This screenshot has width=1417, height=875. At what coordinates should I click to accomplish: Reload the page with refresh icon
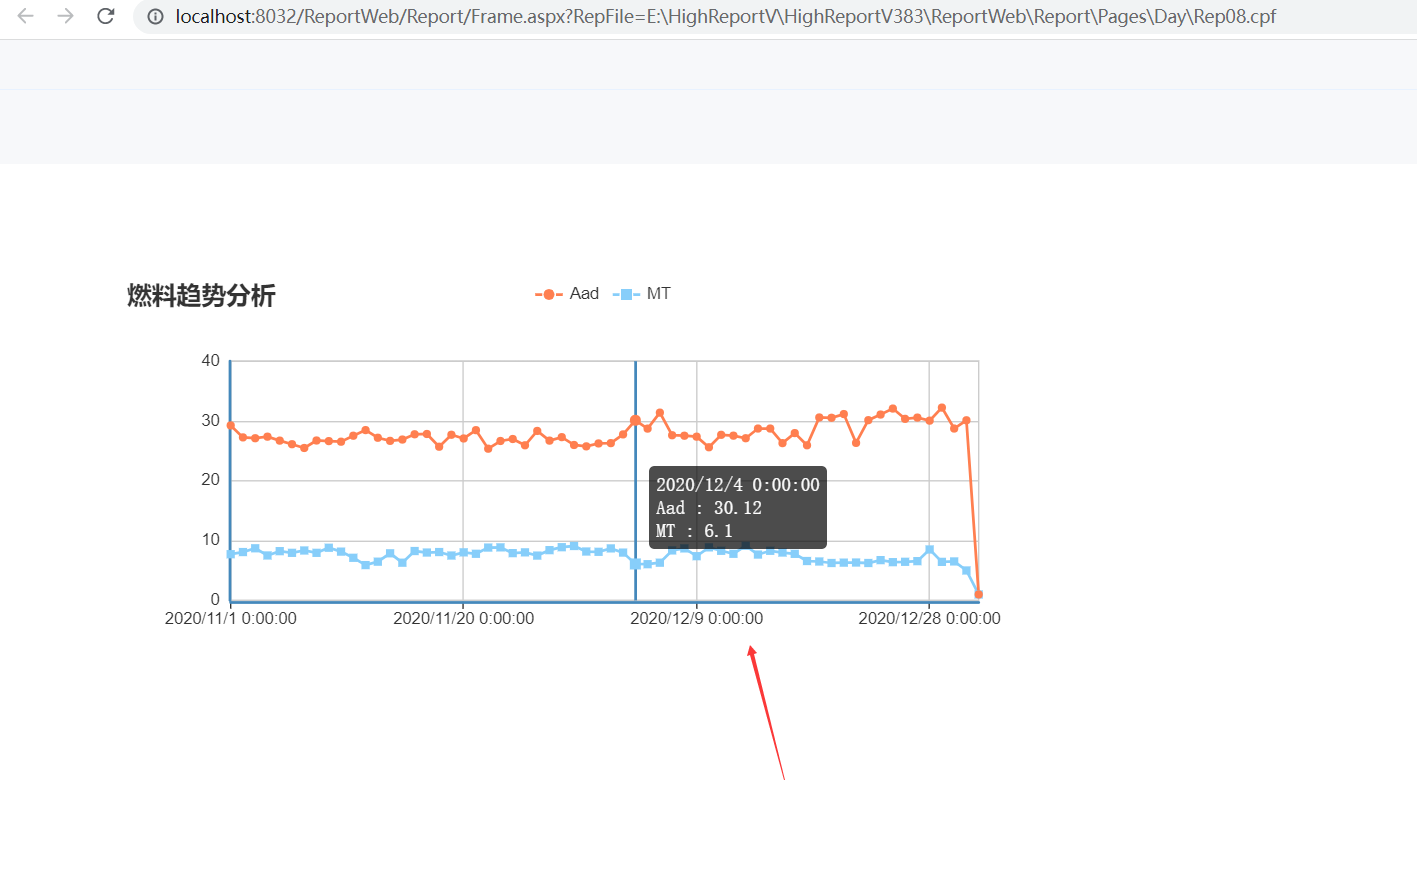click(x=106, y=16)
